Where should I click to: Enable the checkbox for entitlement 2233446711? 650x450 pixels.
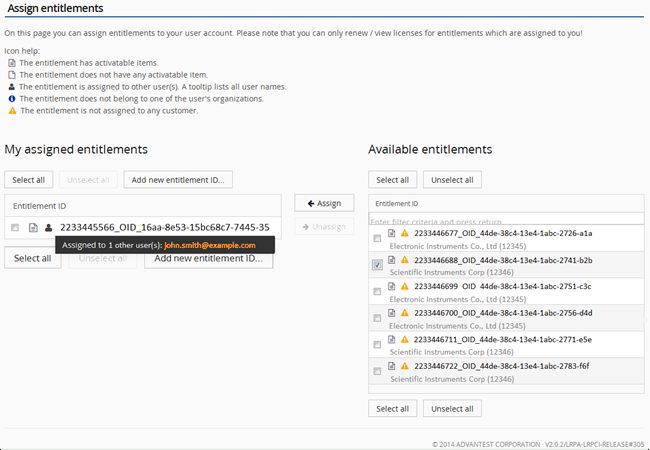click(376, 344)
